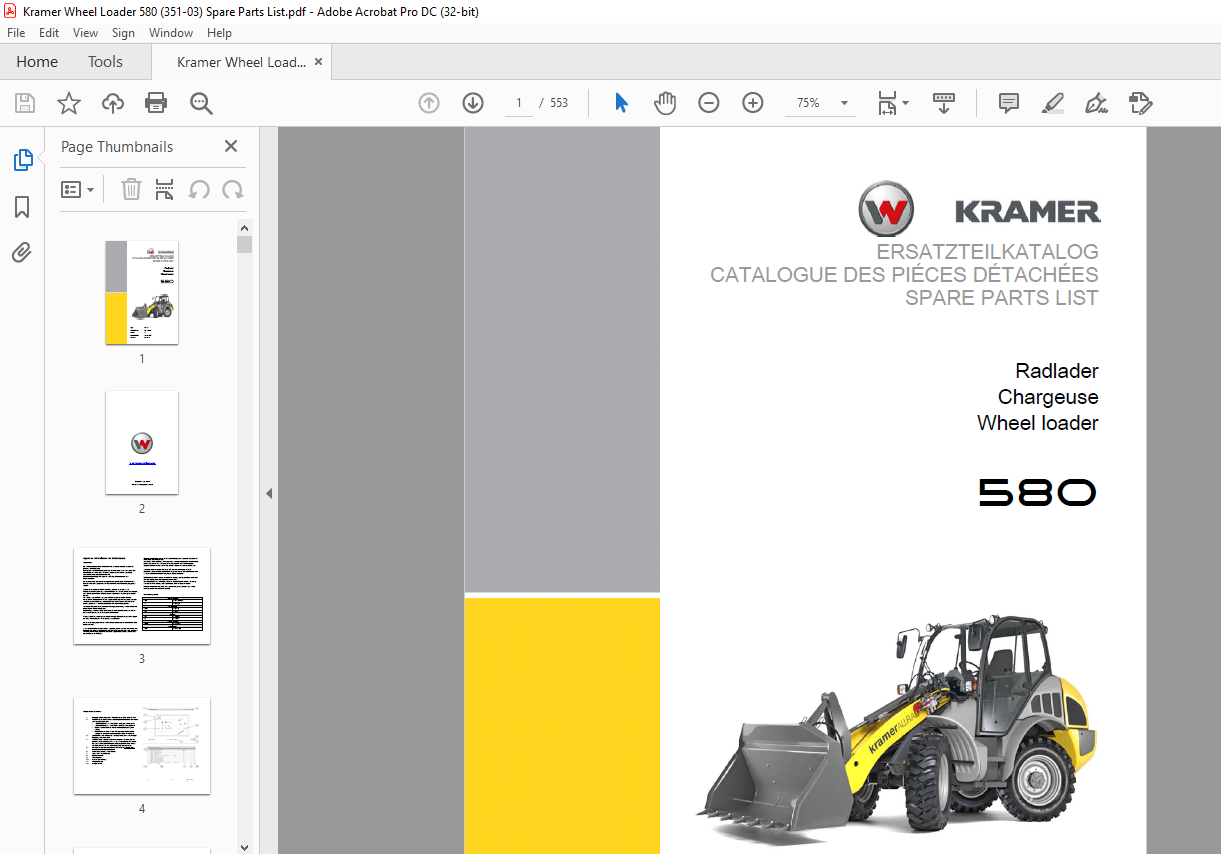Switch to scrolling read mode icon
This screenshot has width=1221, height=854.
[944, 103]
